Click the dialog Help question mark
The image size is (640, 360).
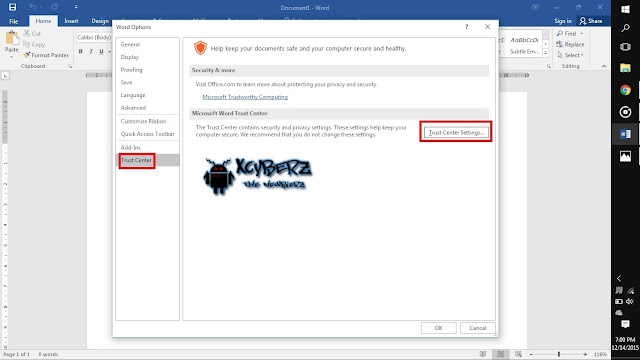[x=467, y=27]
